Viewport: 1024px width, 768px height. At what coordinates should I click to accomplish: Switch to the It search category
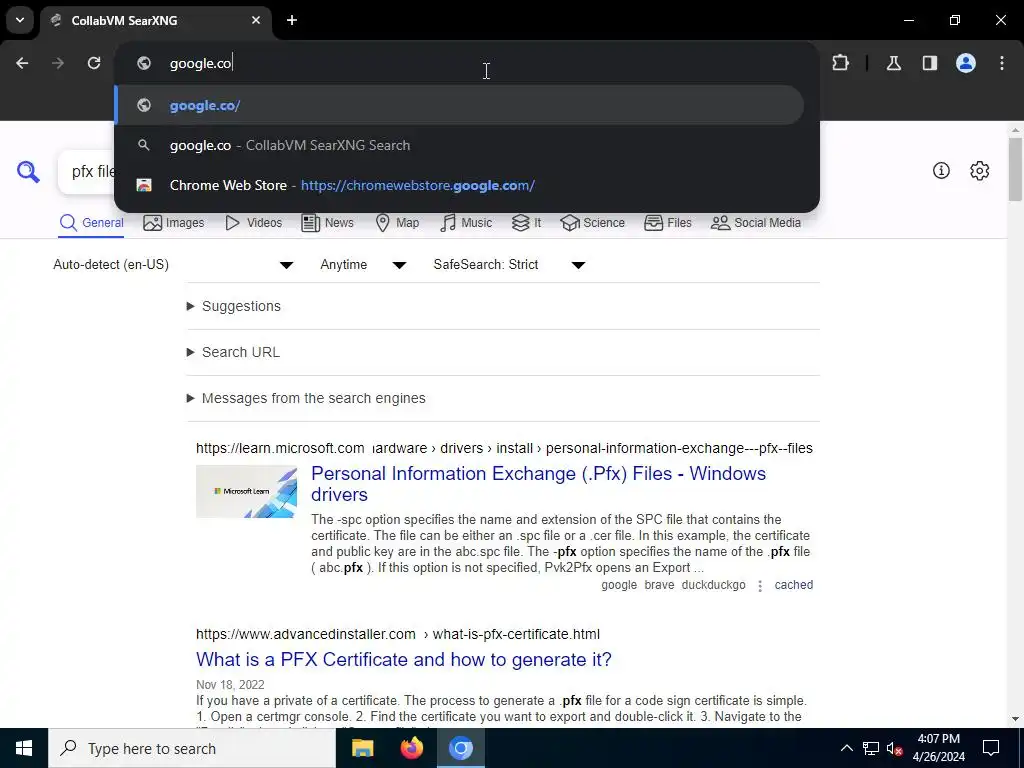(526, 223)
